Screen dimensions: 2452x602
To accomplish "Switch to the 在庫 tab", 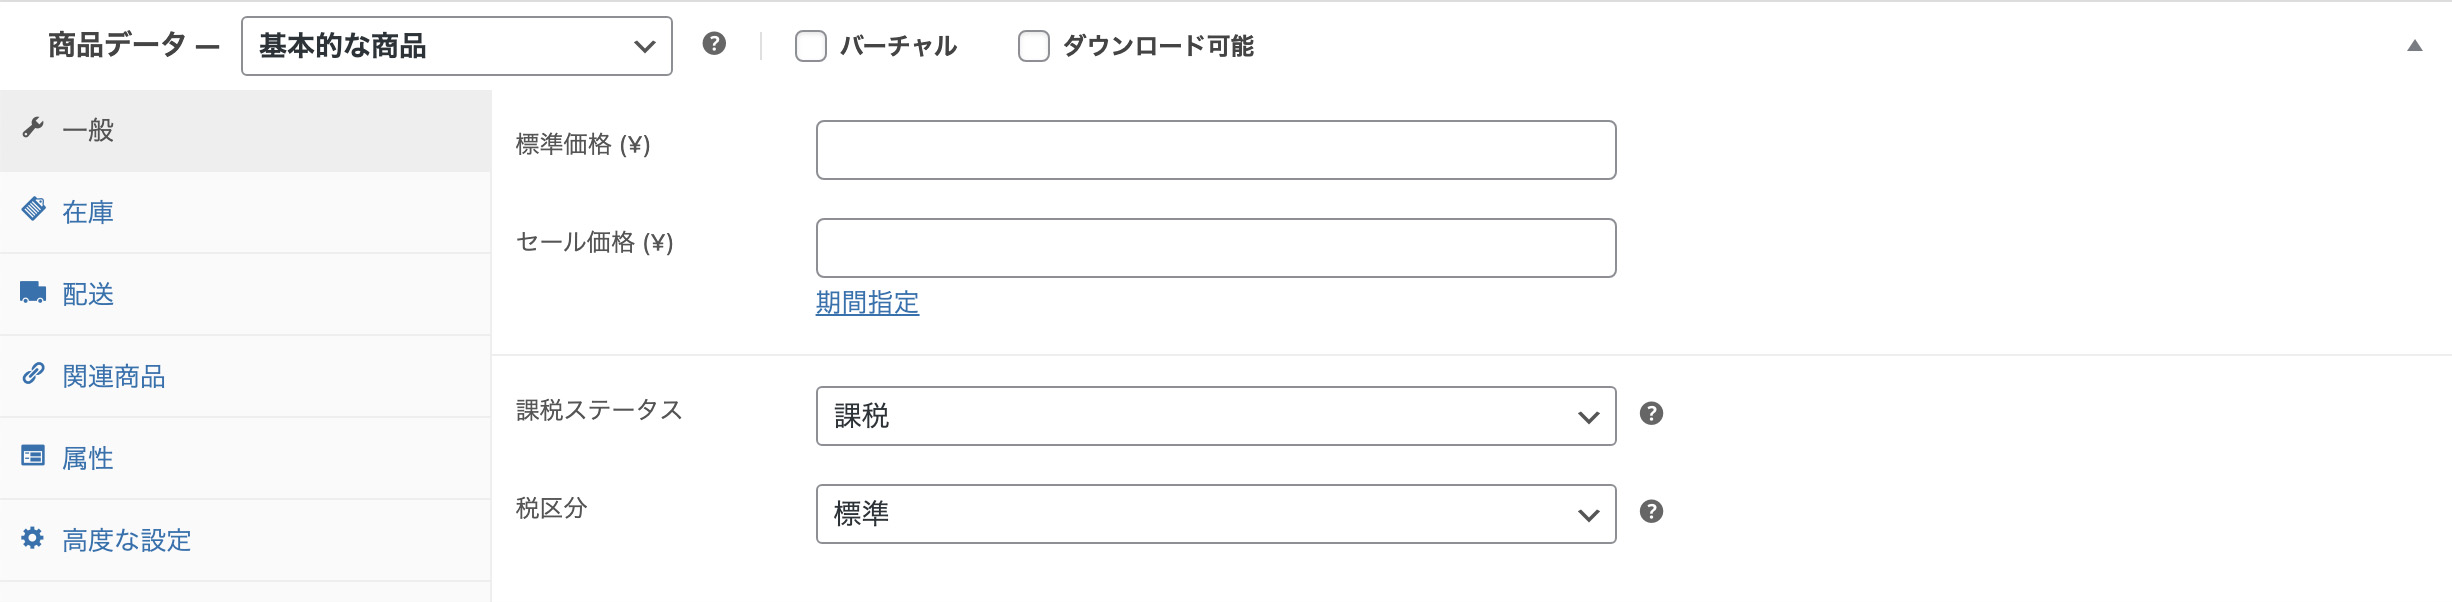I will (x=88, y=212).
